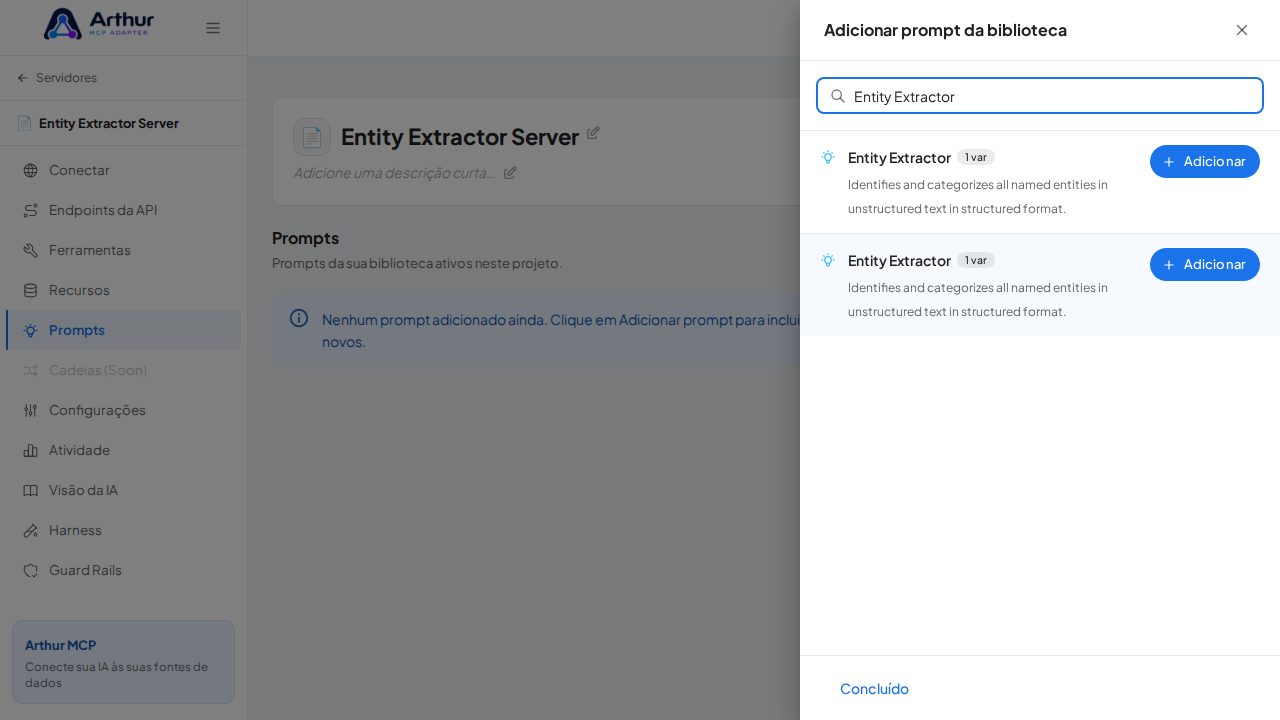Click the globe icon for Conectar
The height and width of the screenshot is (720, 1280).
(x=30, y=170)
